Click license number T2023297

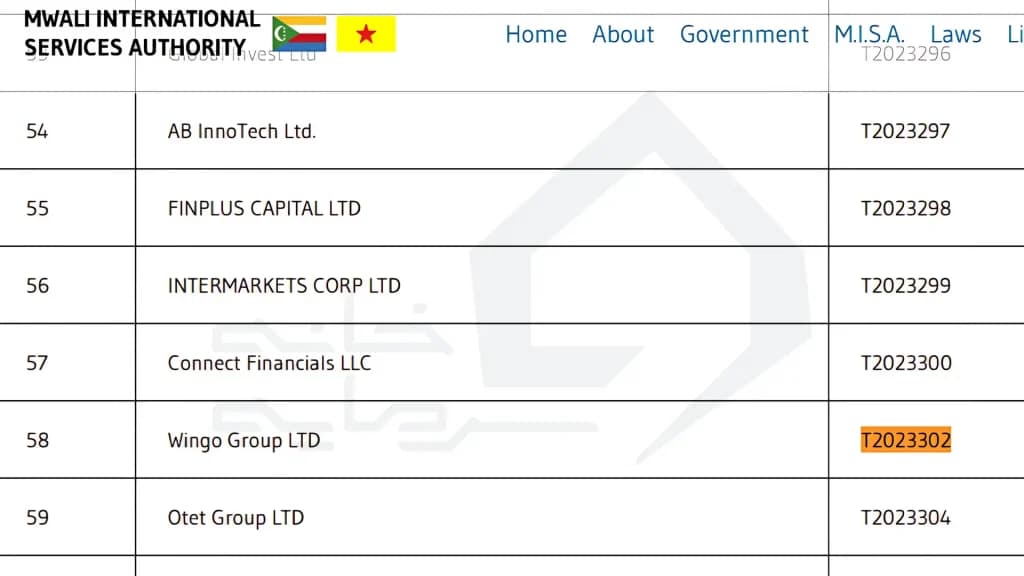click(x=906, y=131)
